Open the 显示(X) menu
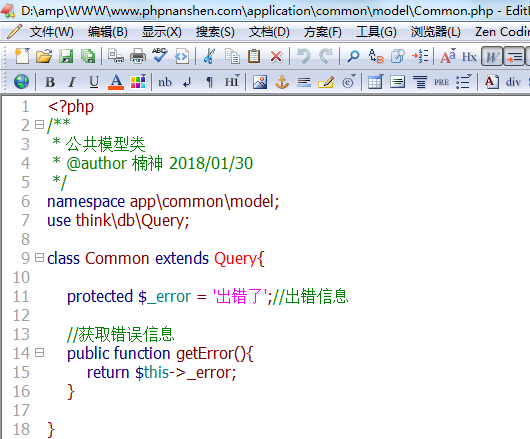530x439 pixels. (162, 32)
